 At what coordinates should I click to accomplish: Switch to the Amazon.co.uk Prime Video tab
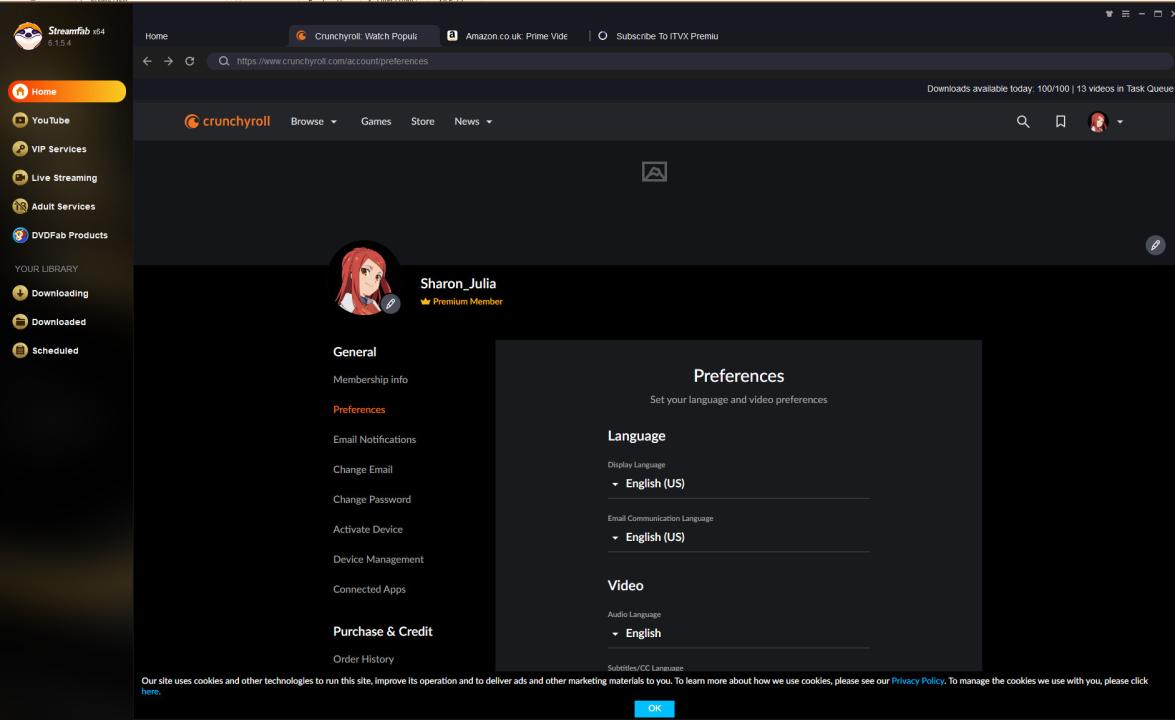516,36
